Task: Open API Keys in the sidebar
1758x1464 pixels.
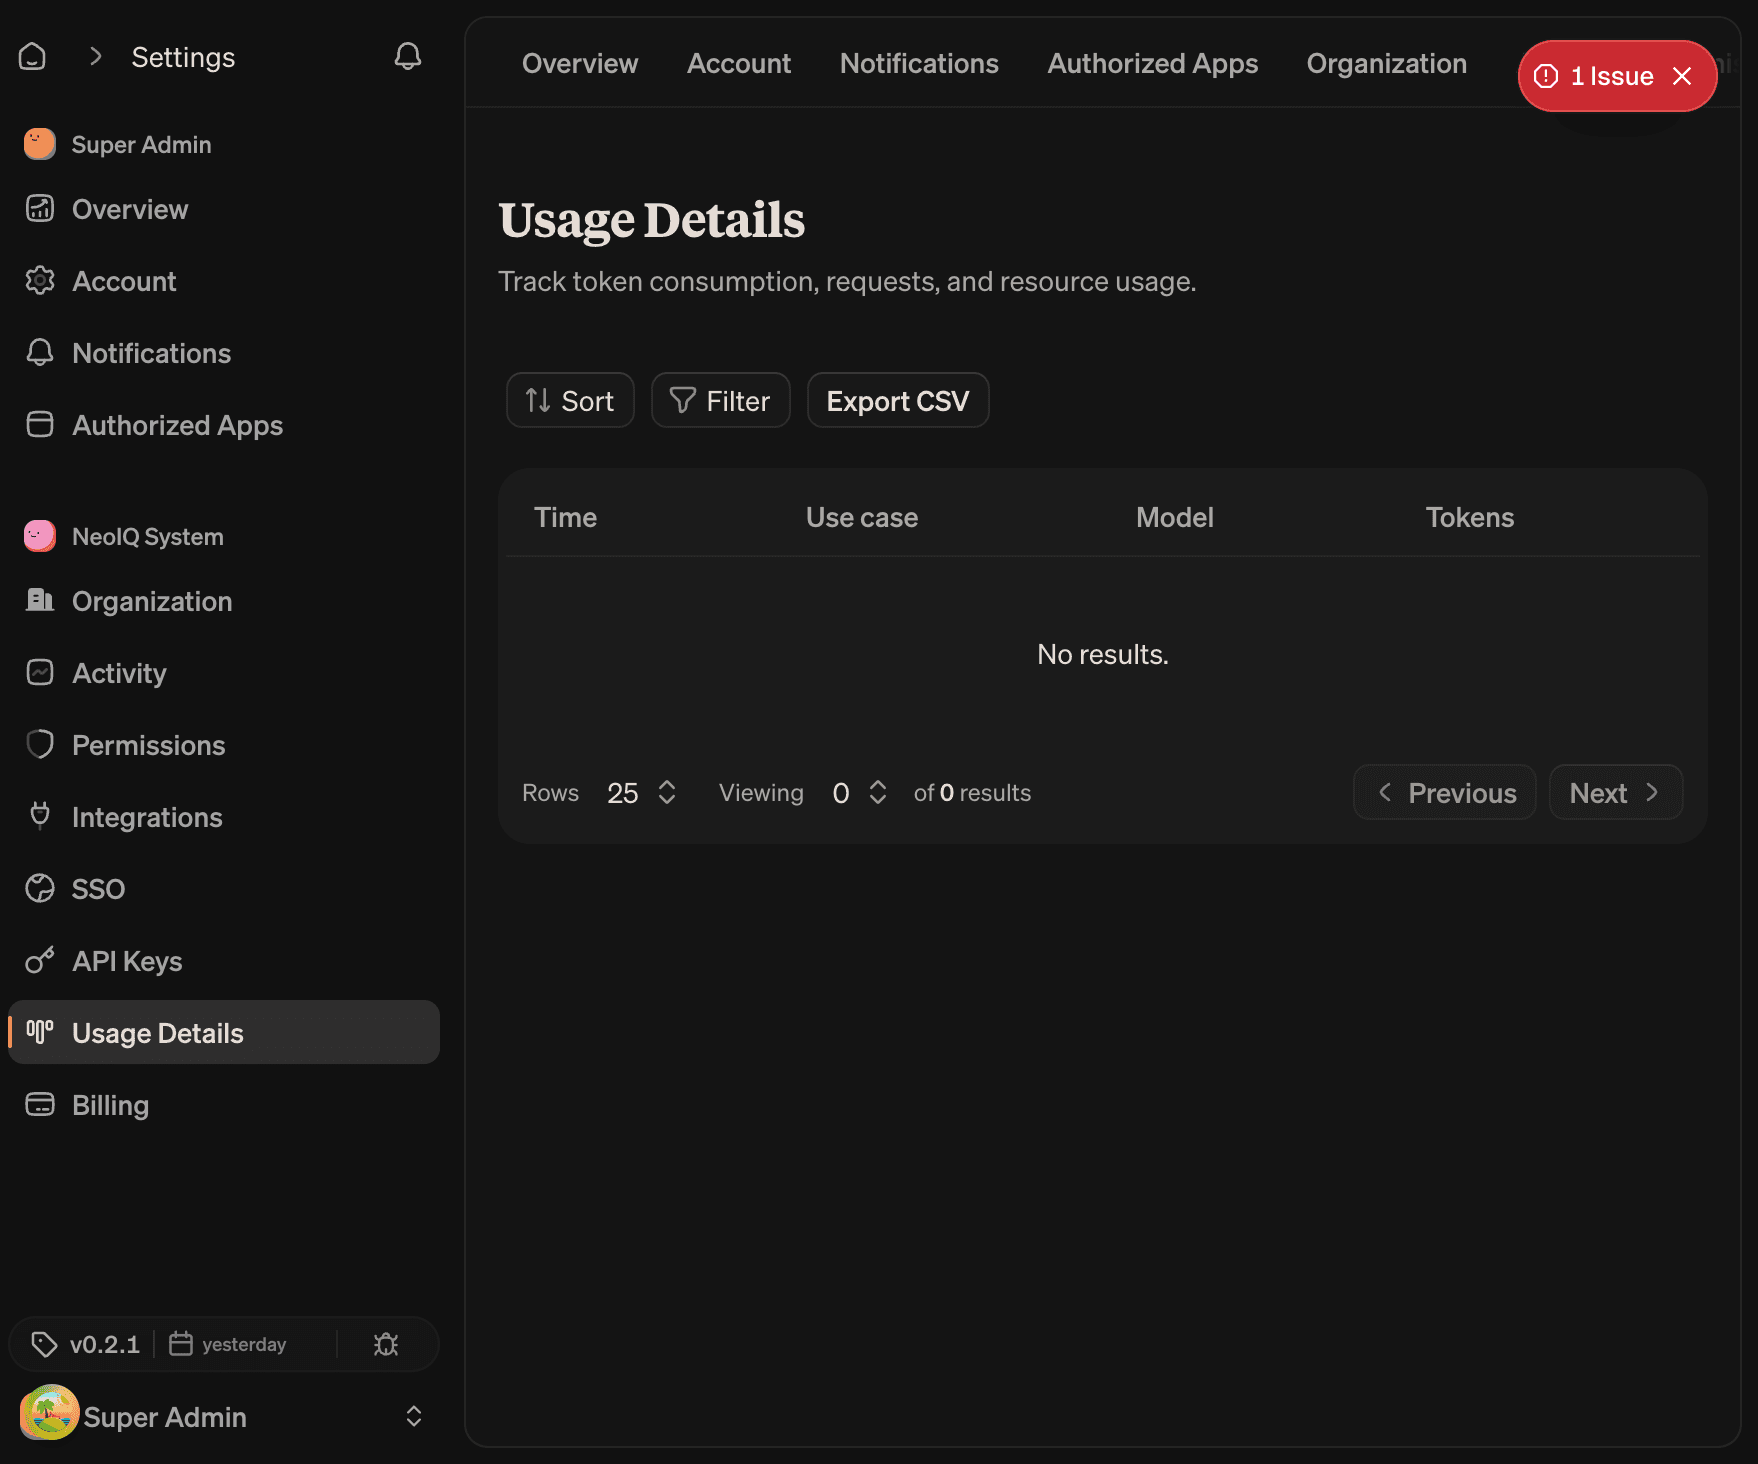Action: (x=224, y=960)
